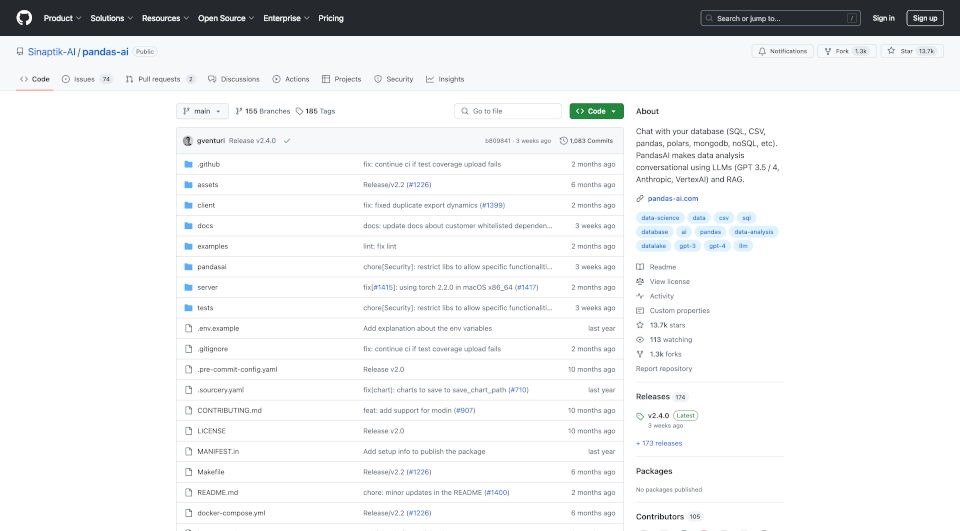Screen dimensions: 960x531
Task: Open the commit history clock icon
Action: 564,141
